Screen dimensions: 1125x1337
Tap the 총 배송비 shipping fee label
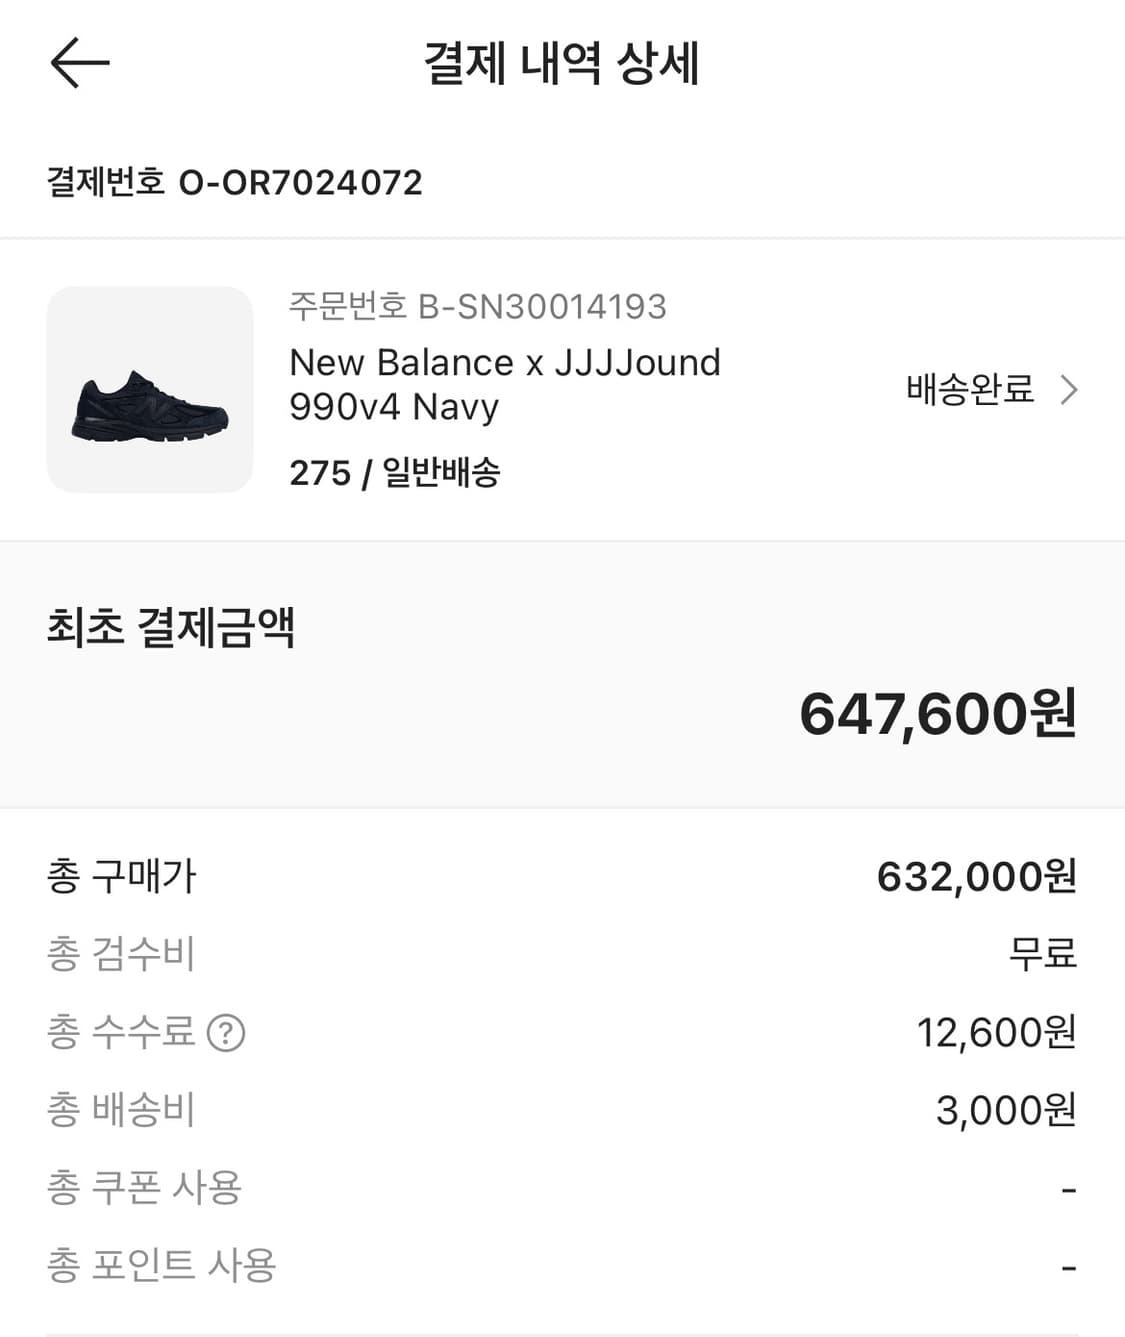[x=121, y=1109]
